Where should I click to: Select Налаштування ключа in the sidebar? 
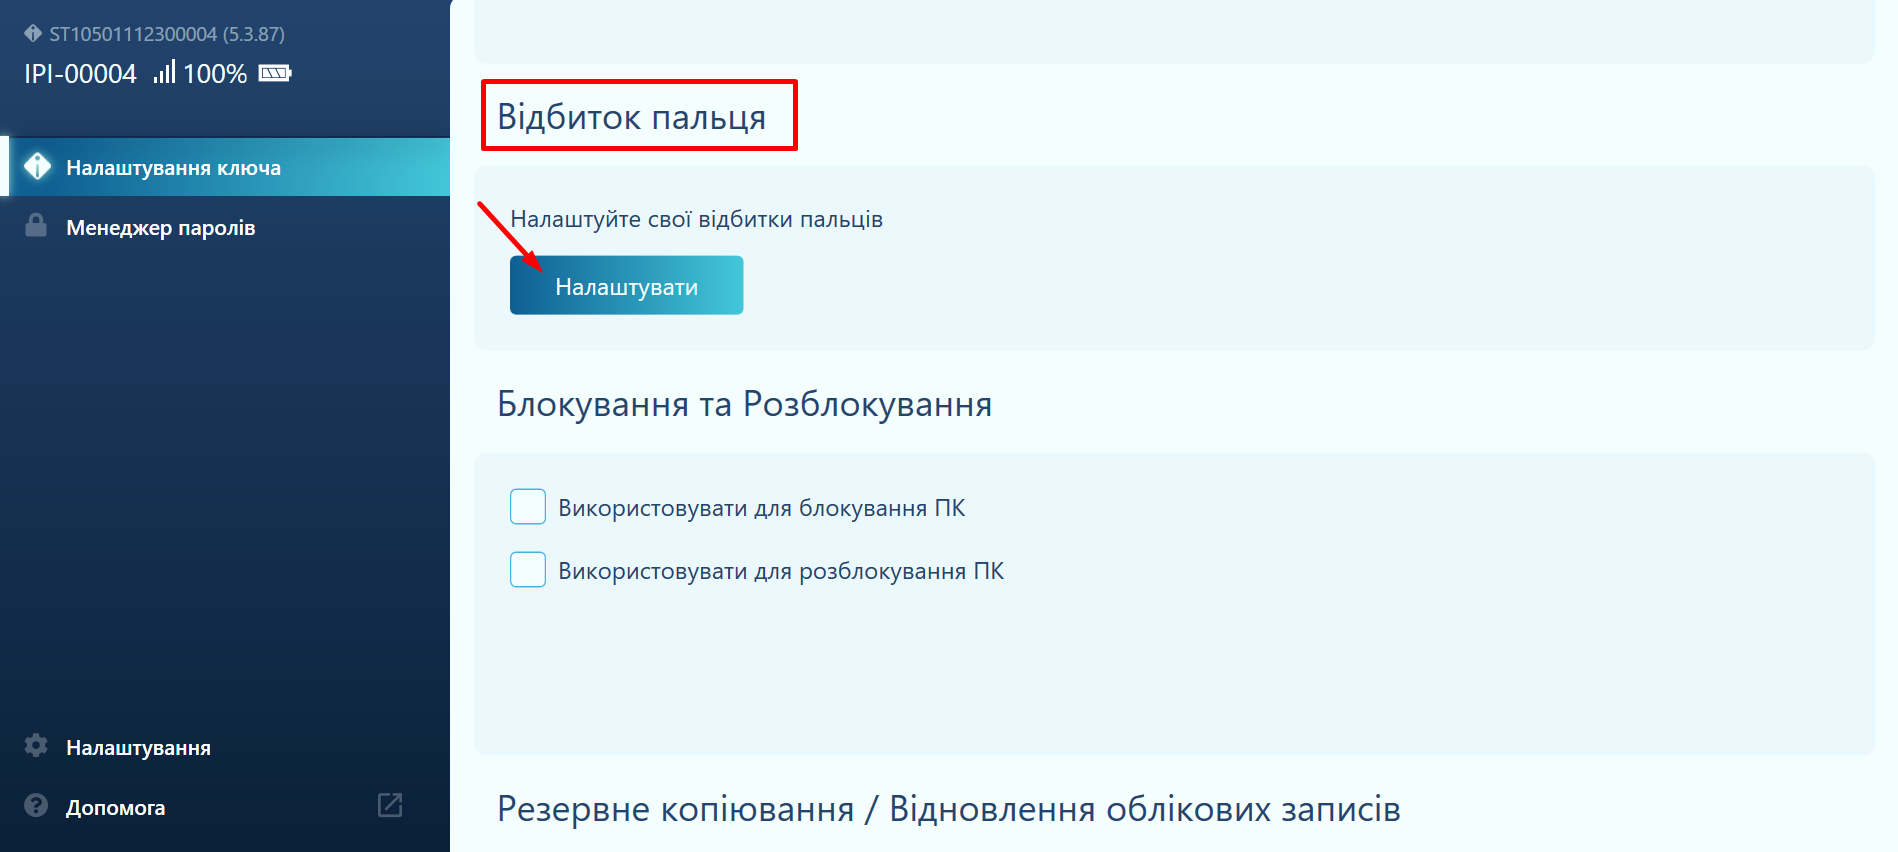tap(173, 168)
